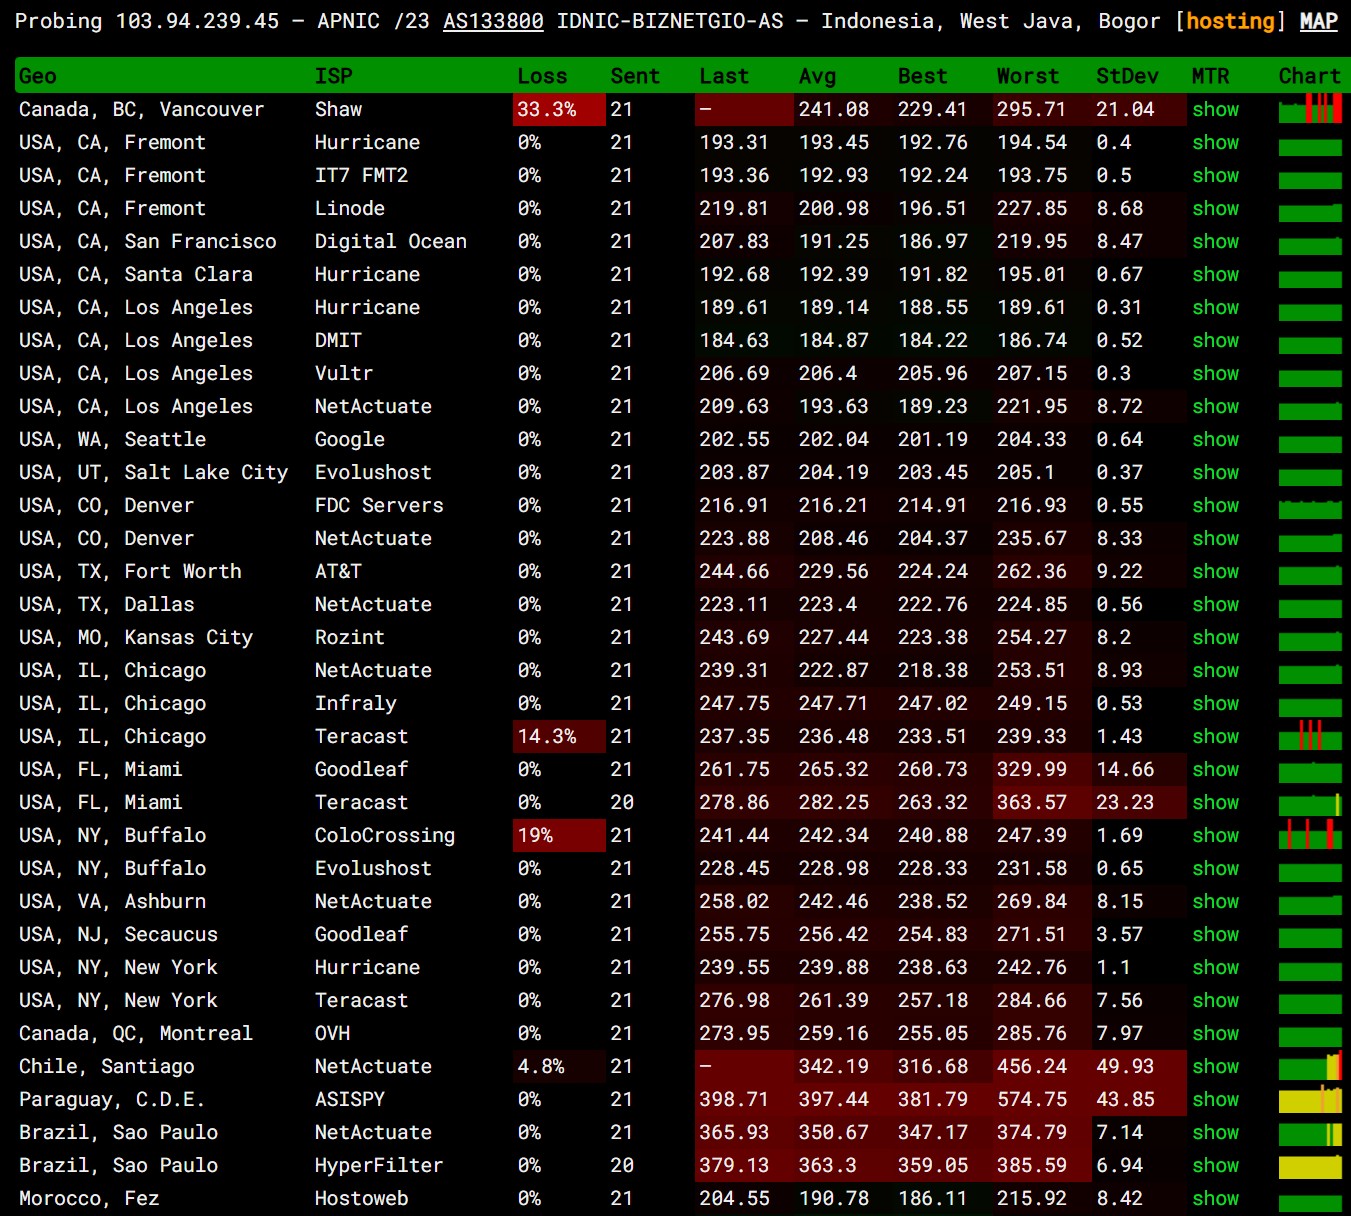The height and width of the screenshot is (1216, 1351).
Task: Click the Geo column header
Action: 38,76
